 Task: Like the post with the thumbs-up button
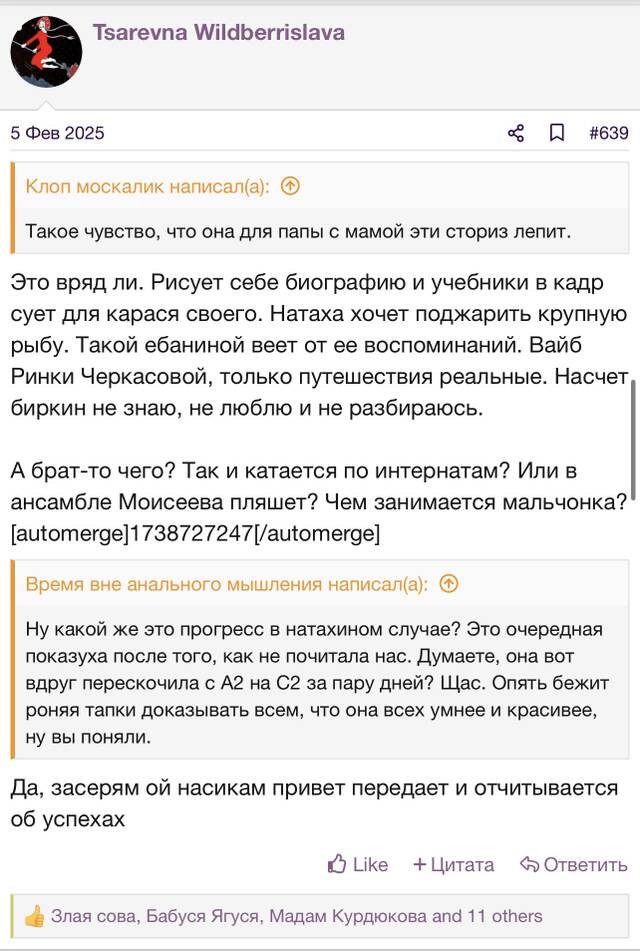pyautogui.click(x=357, y=864)
